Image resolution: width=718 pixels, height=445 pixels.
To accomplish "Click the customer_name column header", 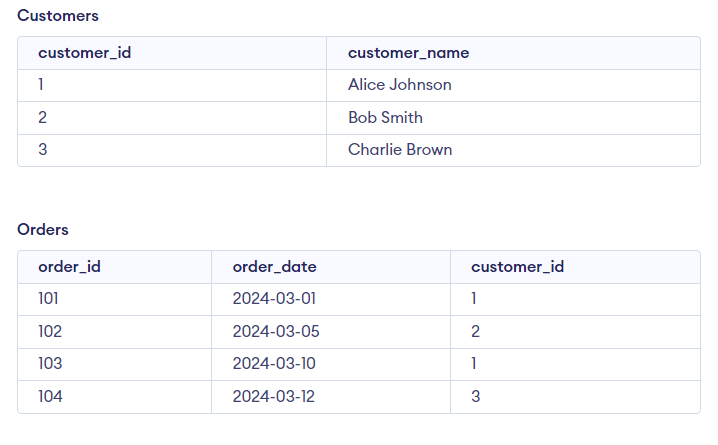I will tap(408, 53).
